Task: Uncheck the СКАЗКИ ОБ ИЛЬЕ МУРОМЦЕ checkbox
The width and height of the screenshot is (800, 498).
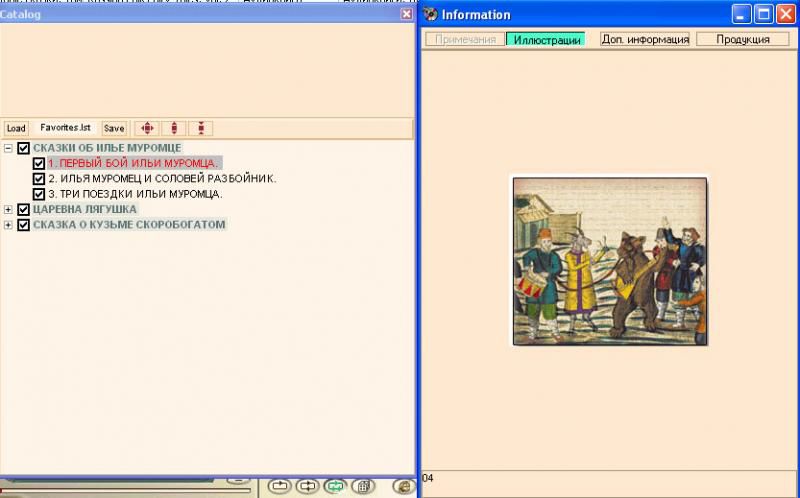Action: pyautogui.click(x=24, y=148)
